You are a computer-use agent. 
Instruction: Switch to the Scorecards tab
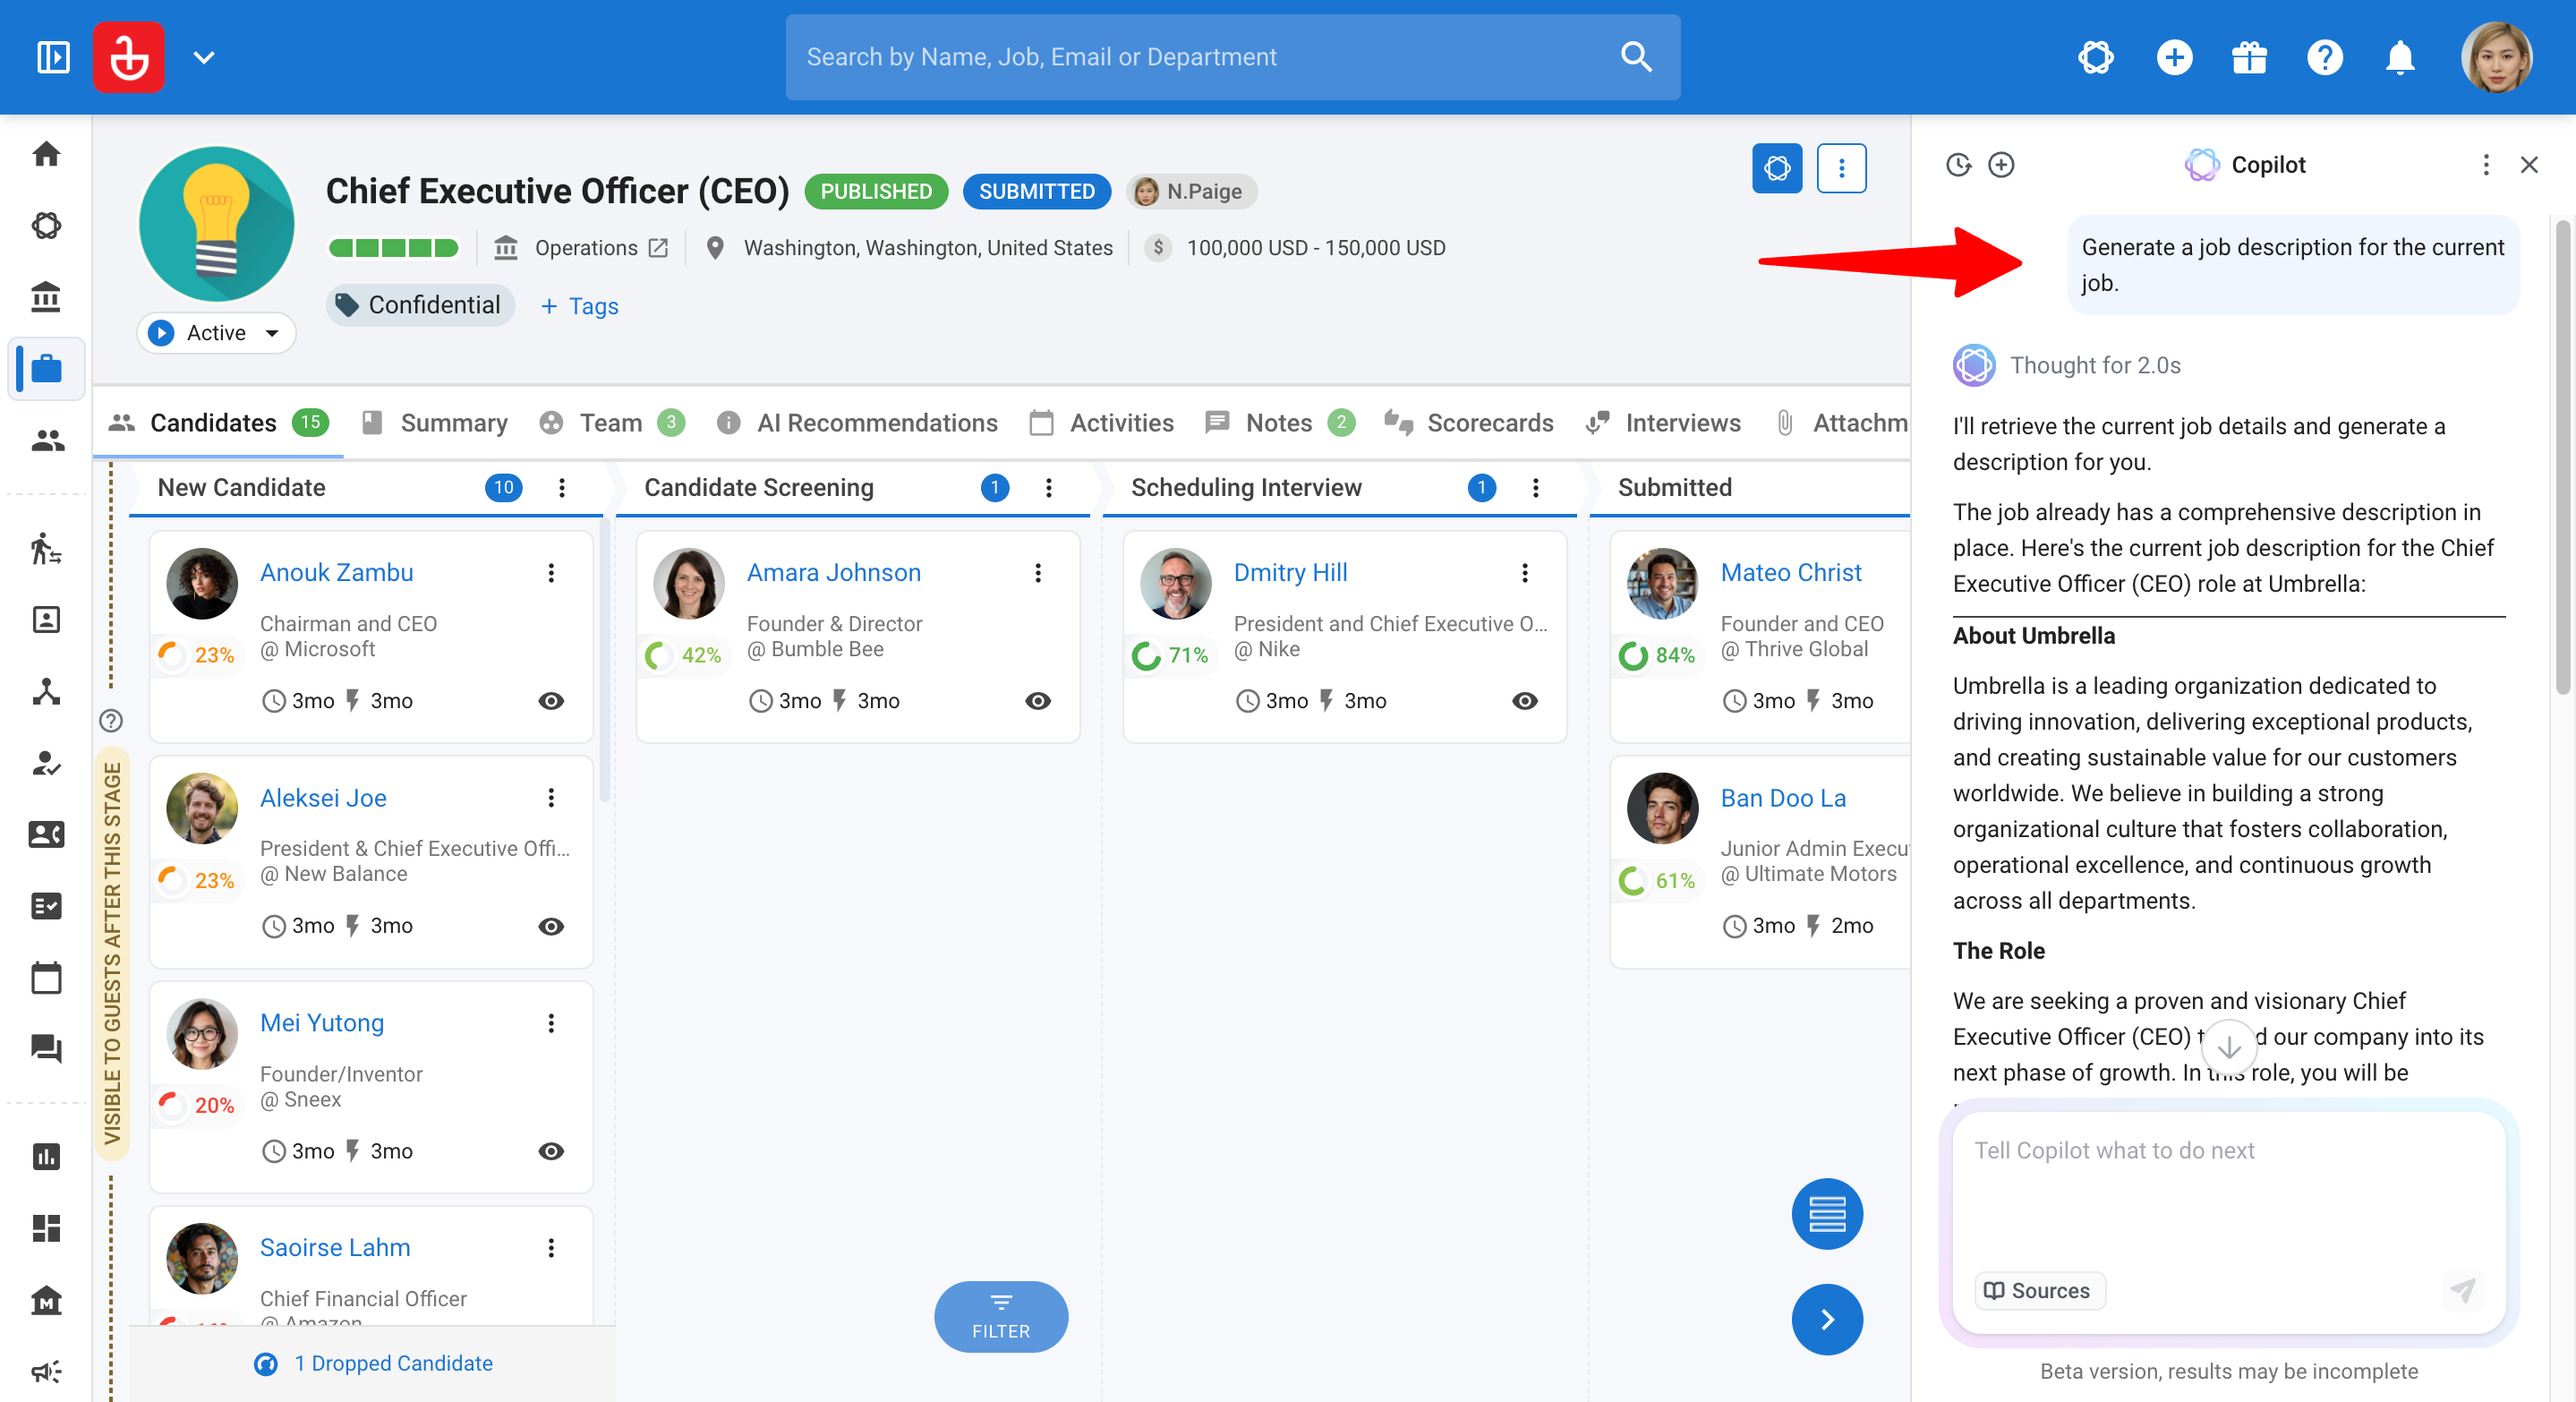point(1469,423)
